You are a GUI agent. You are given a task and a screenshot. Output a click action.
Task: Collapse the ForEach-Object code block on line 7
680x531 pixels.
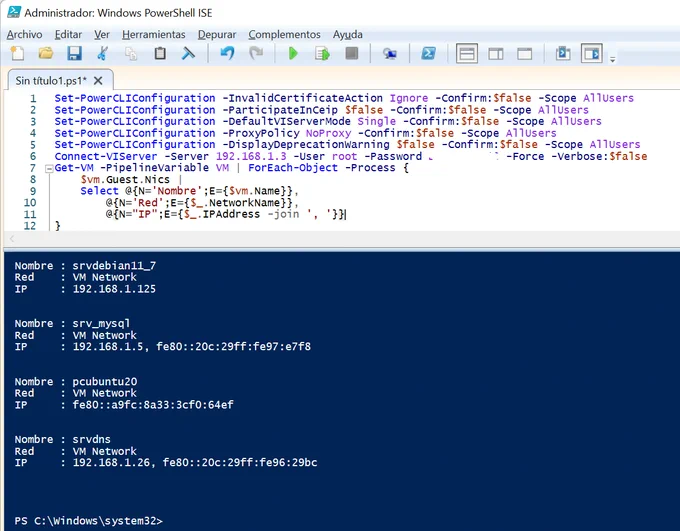(x=49, y=168)
